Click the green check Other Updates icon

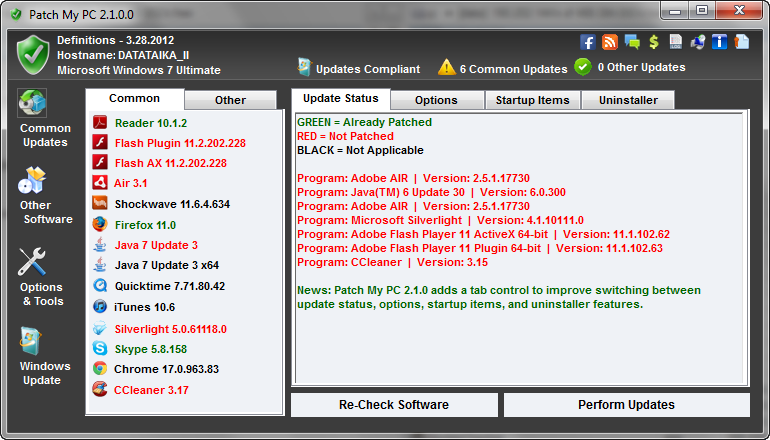(x=583, y=67)
